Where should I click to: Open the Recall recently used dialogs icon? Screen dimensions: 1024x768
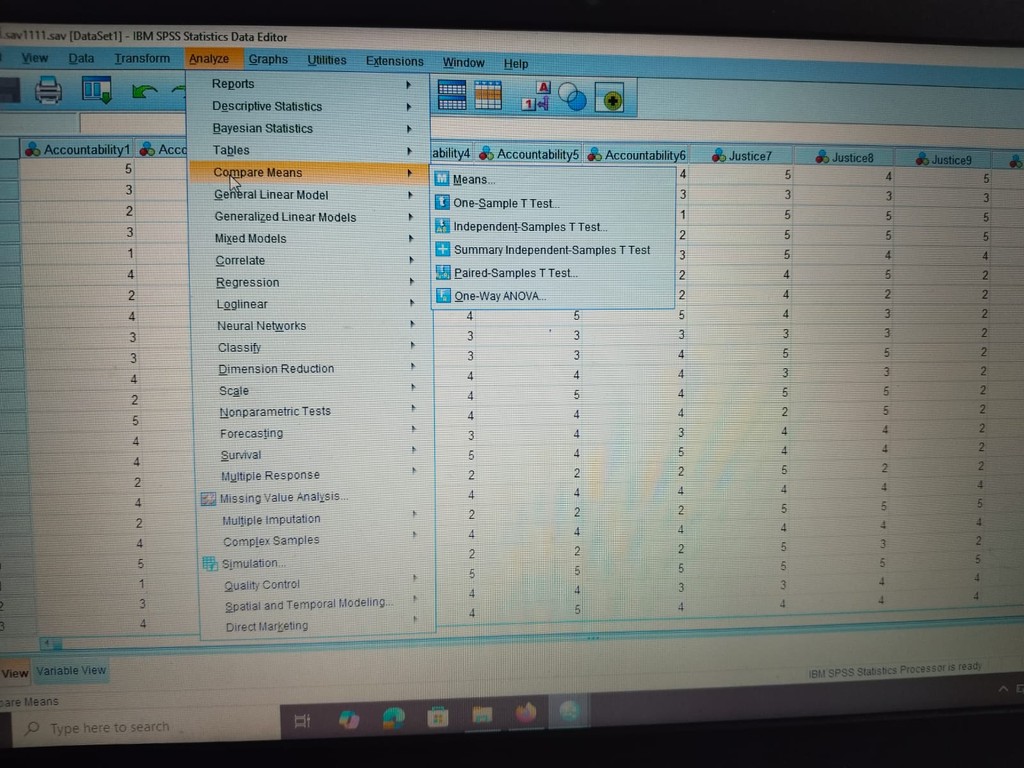[x=97, y=89]
